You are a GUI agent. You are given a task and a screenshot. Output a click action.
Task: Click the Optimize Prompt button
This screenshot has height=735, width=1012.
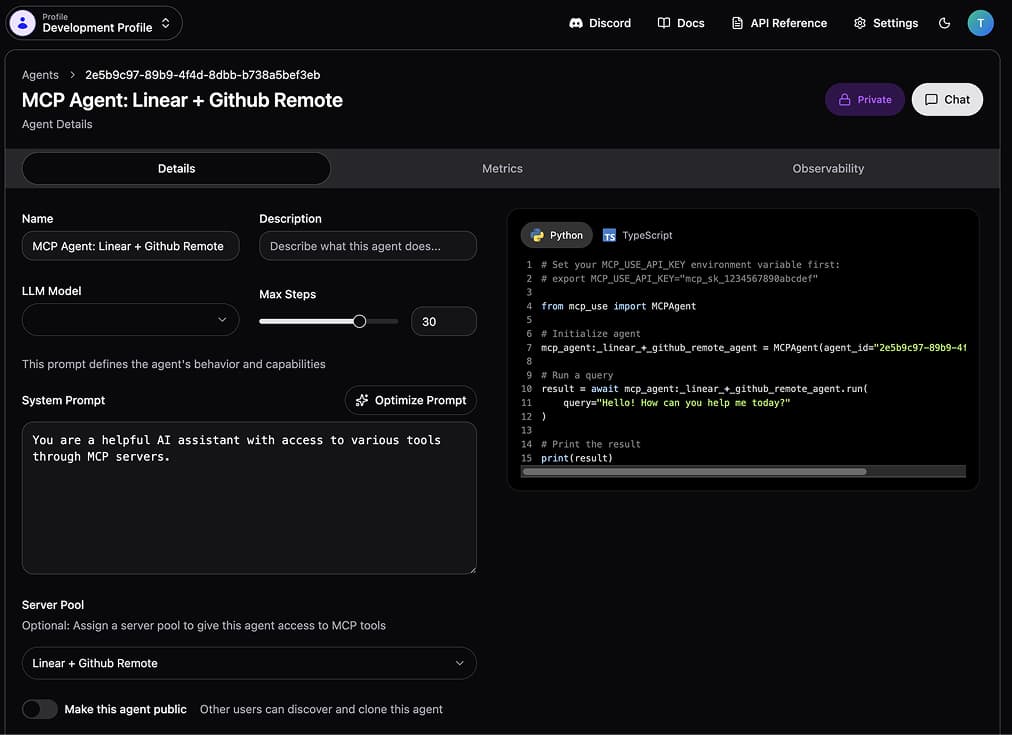[x=410, y=399]
